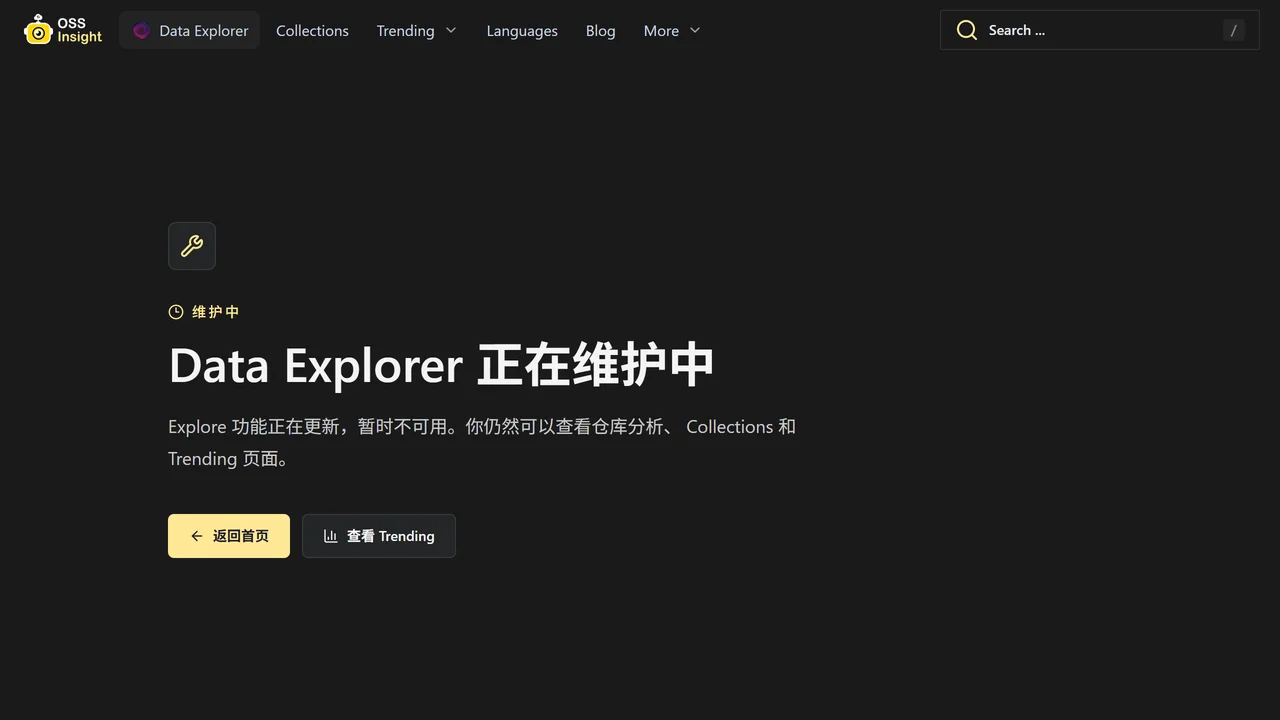This screenshot has width=1280, height=720.
Task: Open the OSS Insight logo home link
Action: point(63,30)
